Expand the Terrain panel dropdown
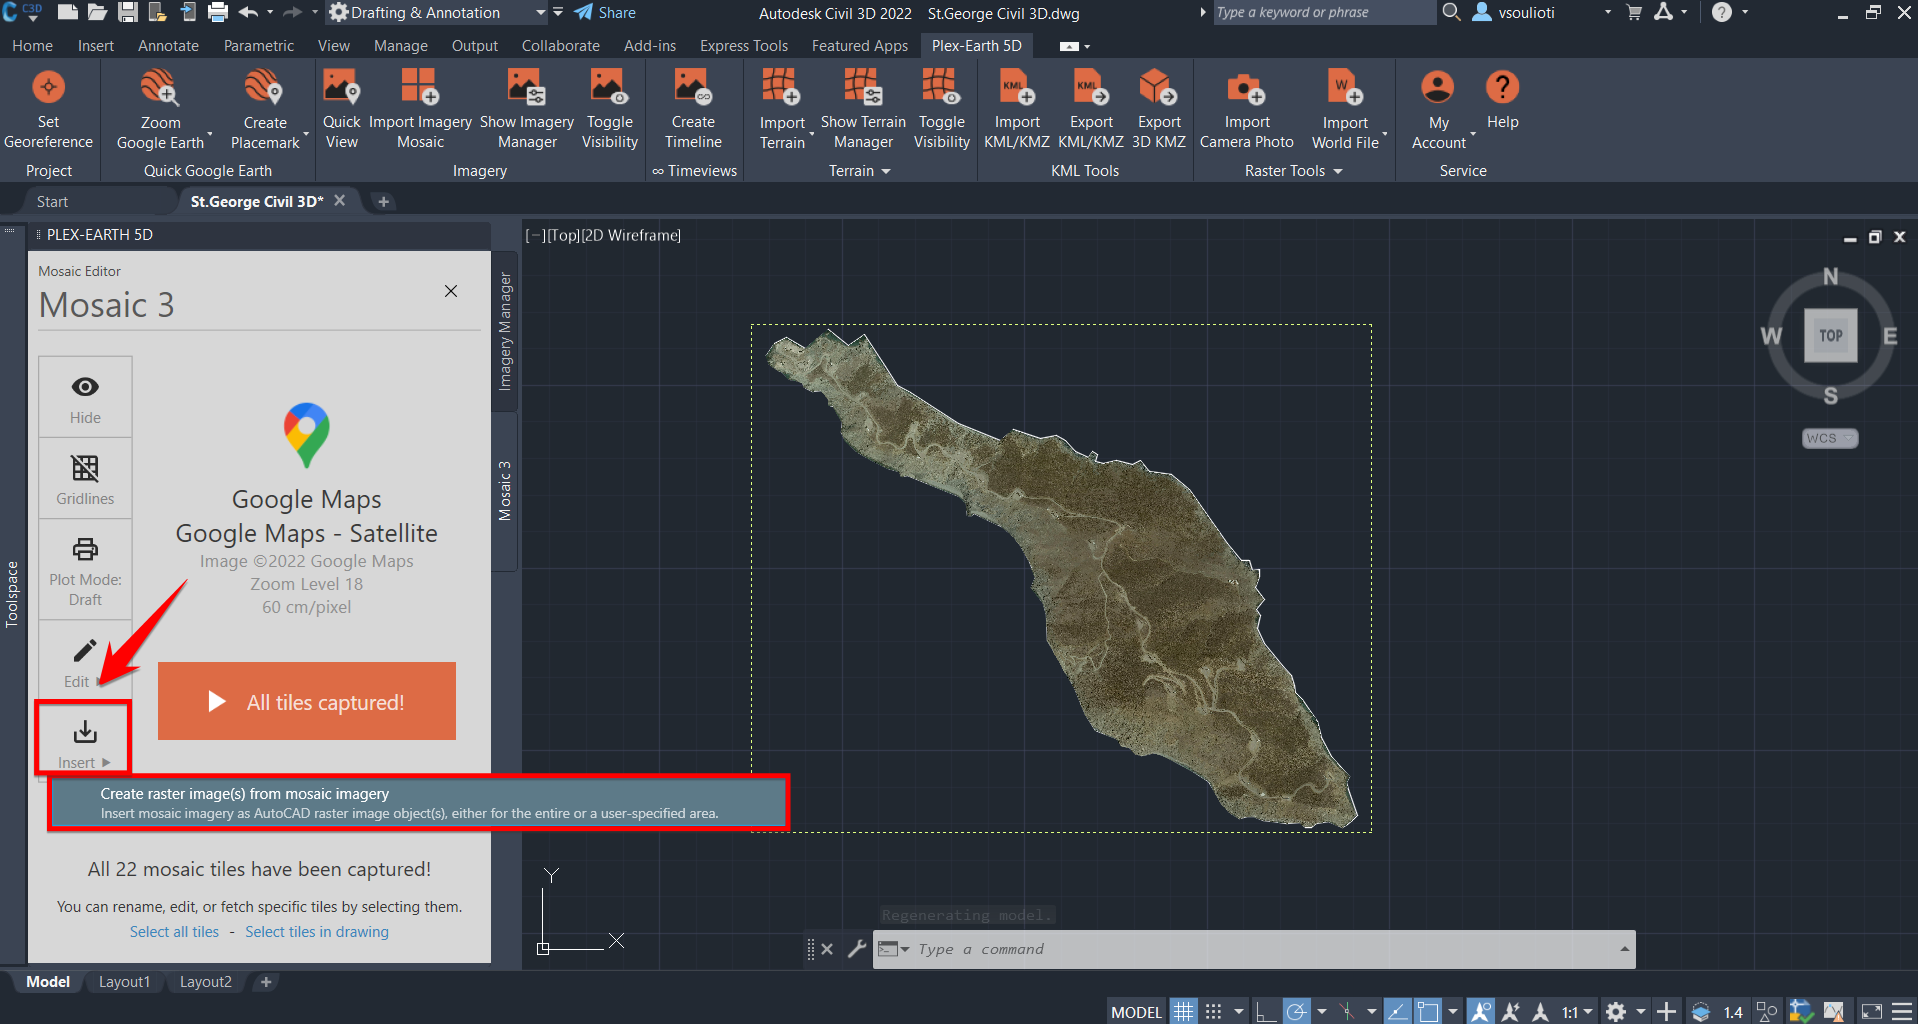 (x=886, y=170)
